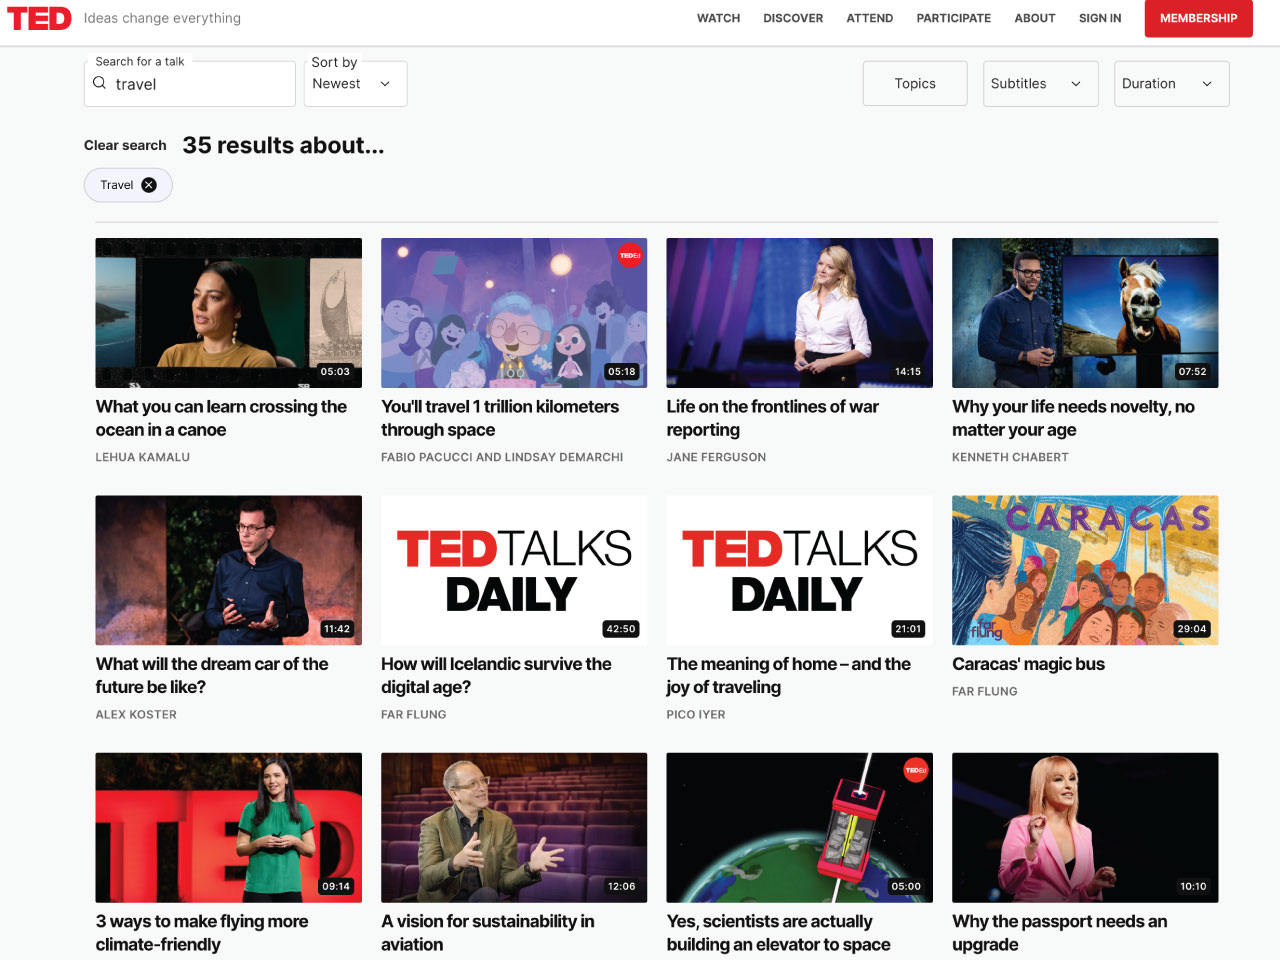Click title "Why your life needs novelty"
1280x960 pixels.
click(x=1073, y=418)
